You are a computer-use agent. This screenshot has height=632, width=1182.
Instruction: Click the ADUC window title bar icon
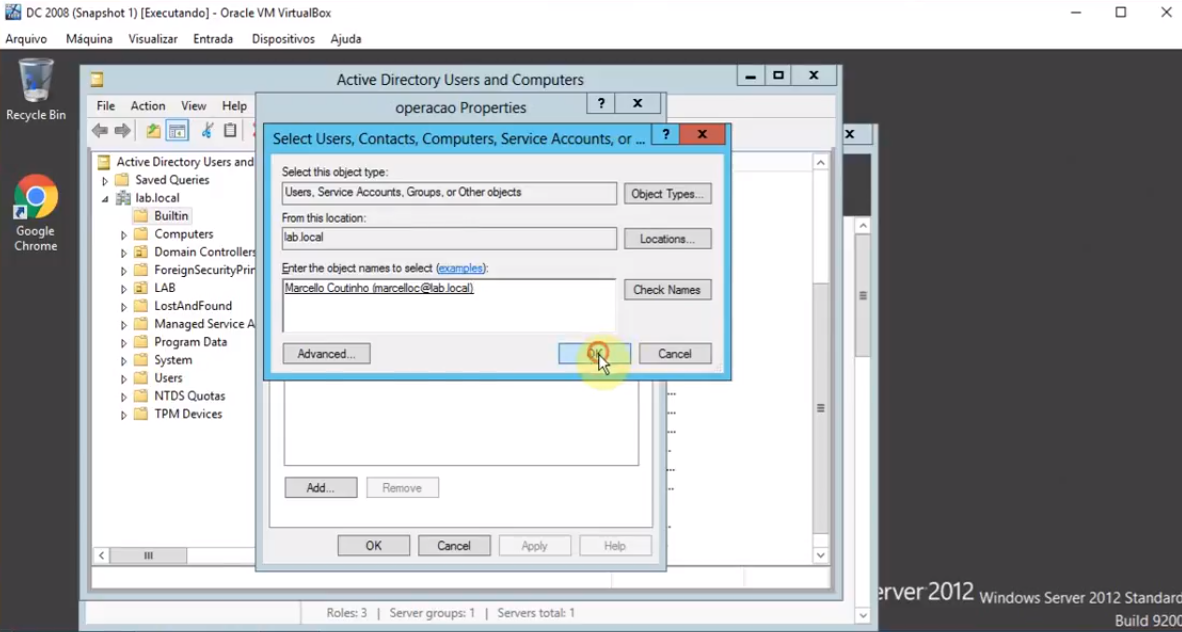pos(96,79)
